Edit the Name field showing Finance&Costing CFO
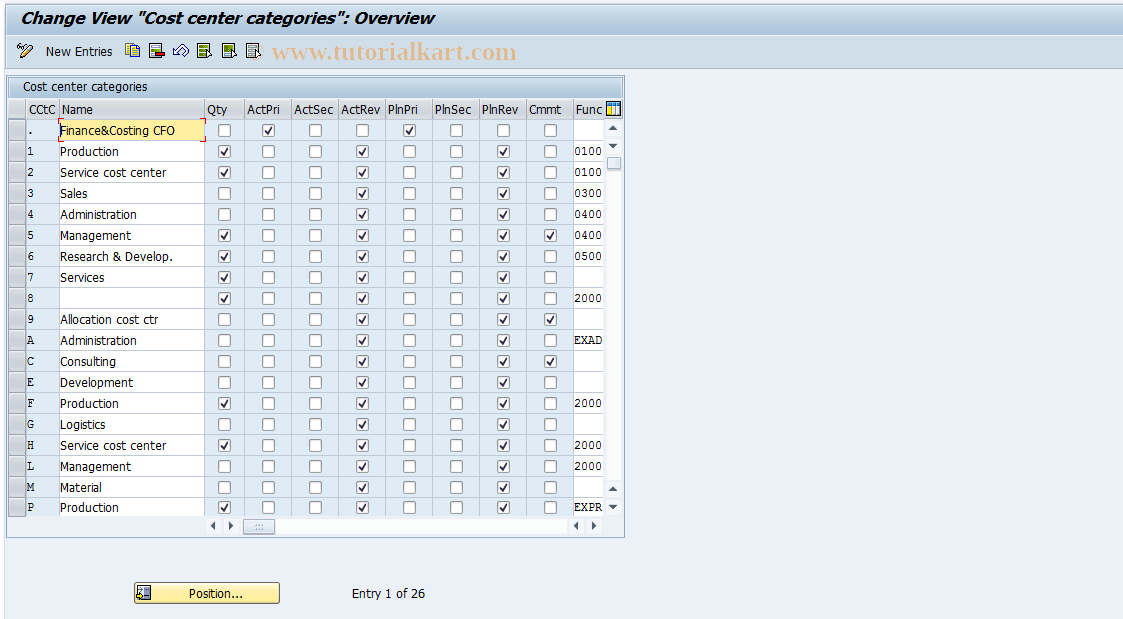Image resolution: width=1123 pixels, height=619 pixels. click(131, 130)
